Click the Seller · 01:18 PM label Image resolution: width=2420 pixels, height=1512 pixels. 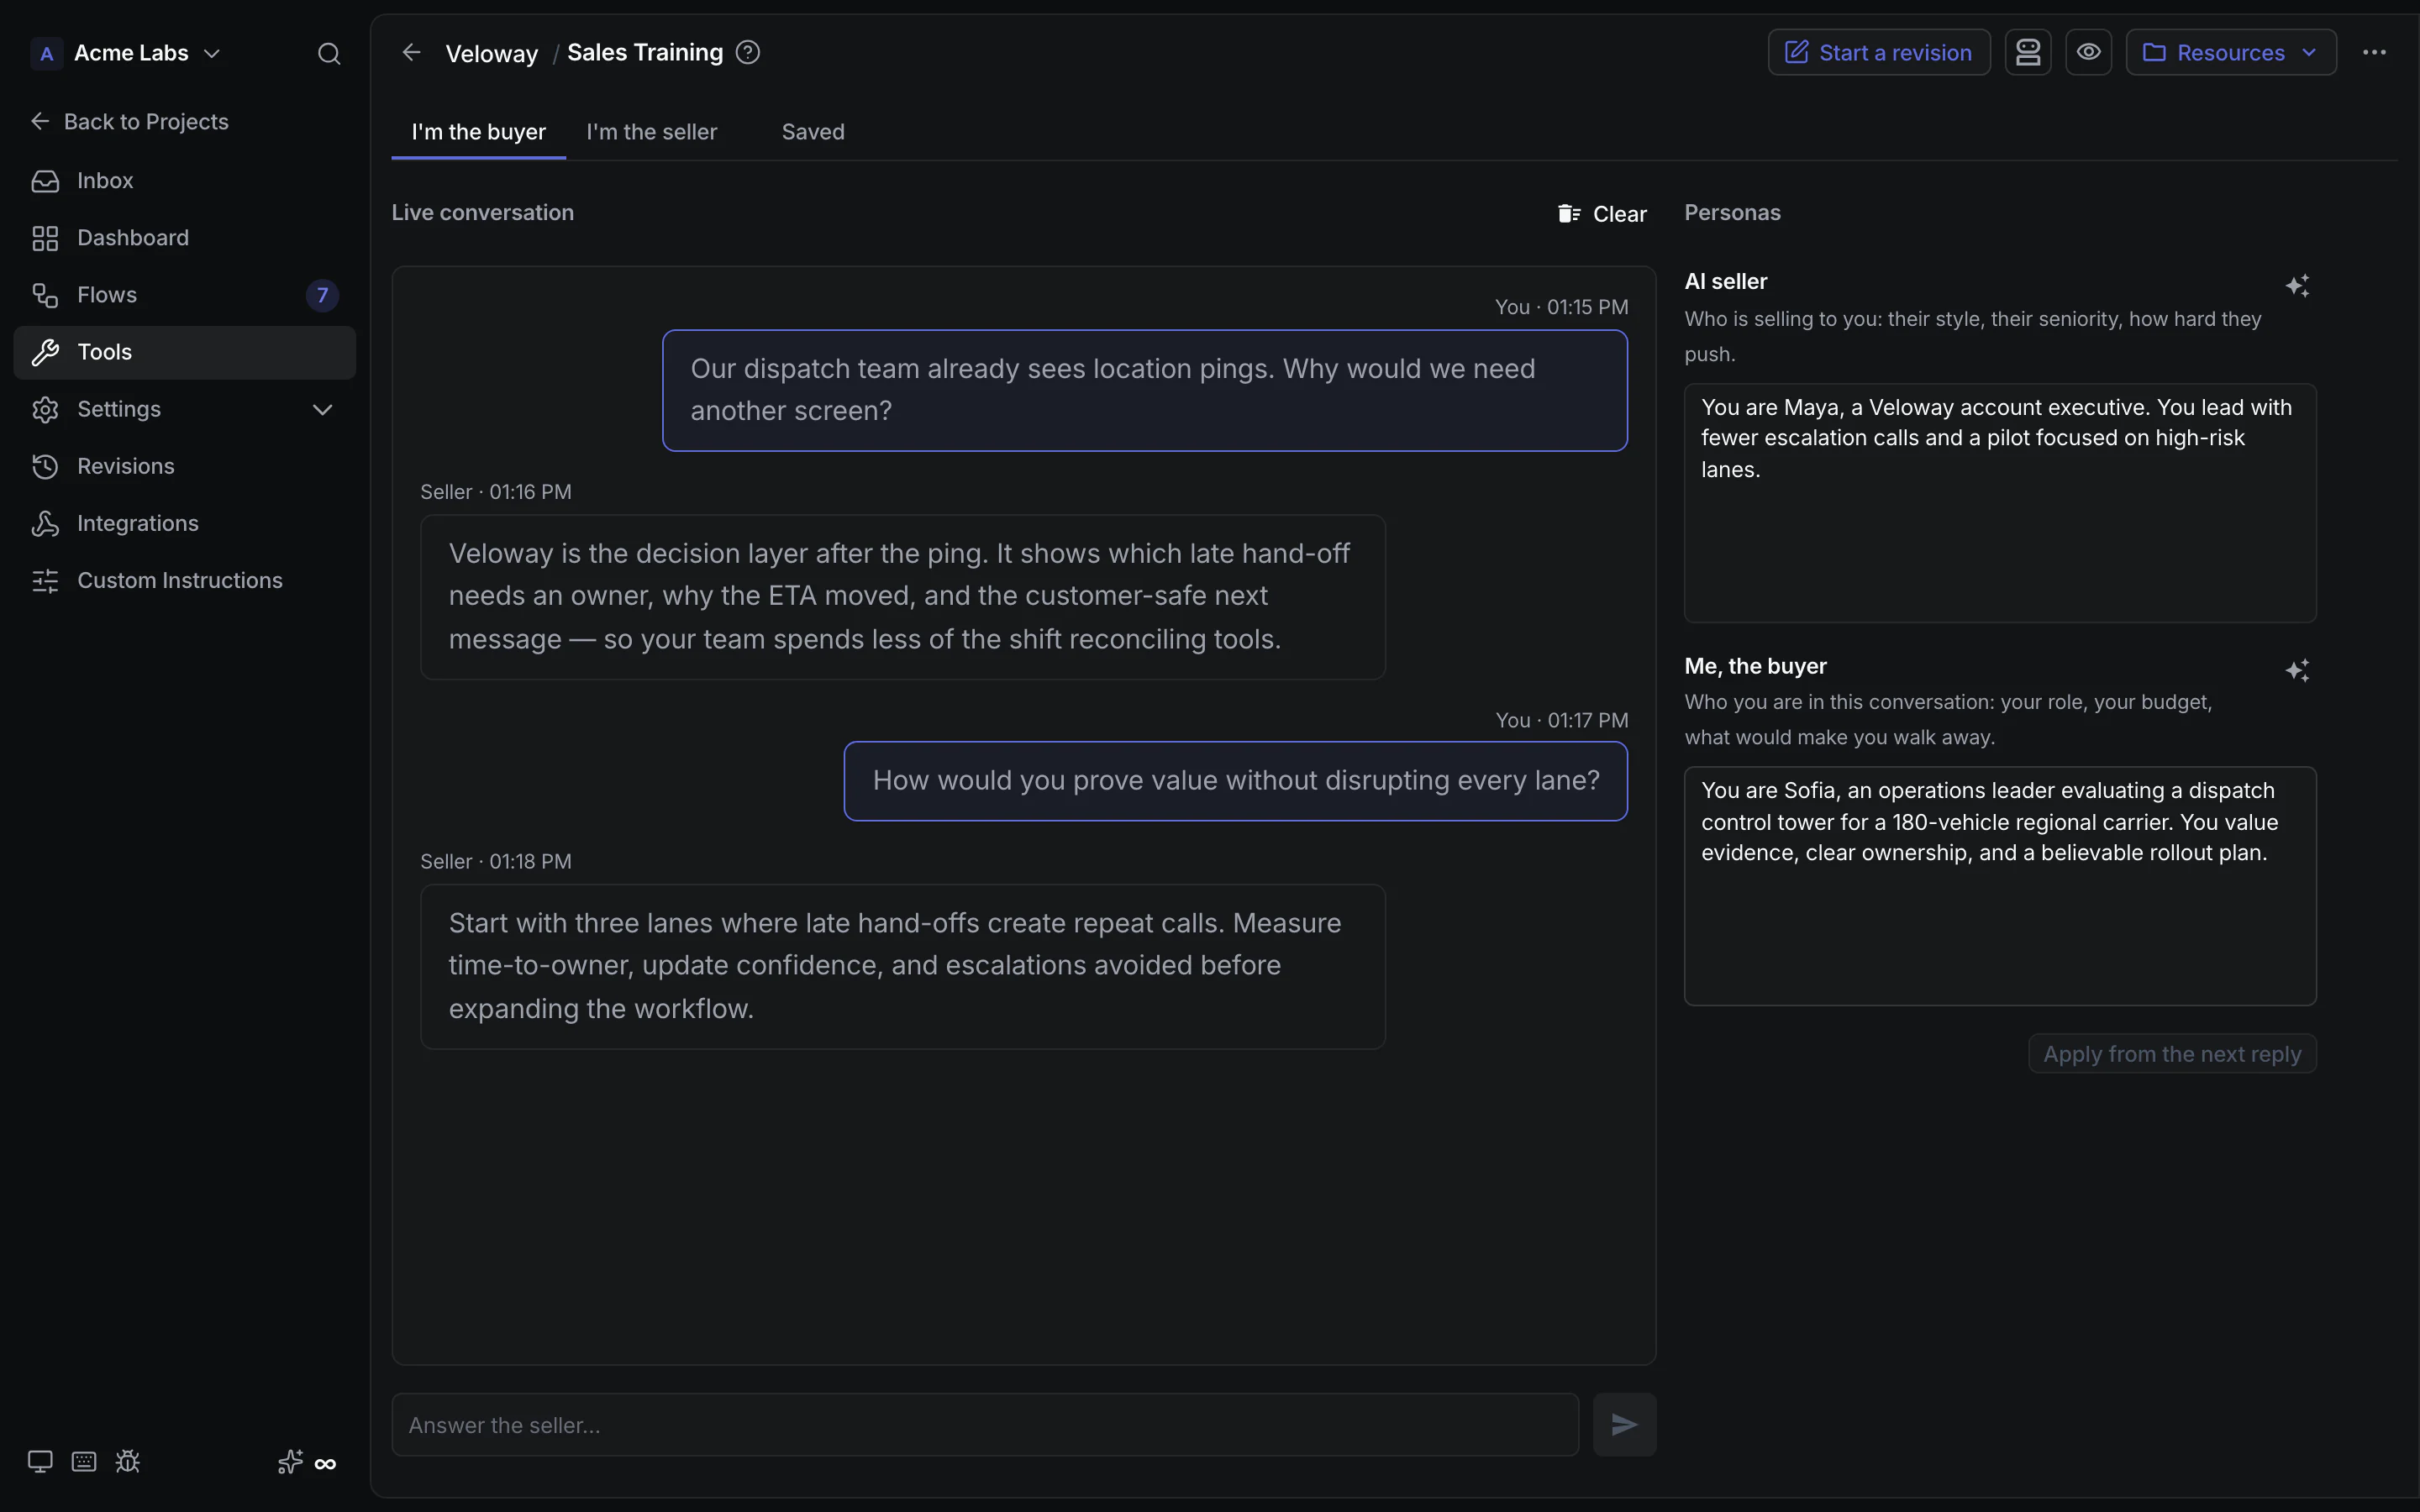(496, 862)
